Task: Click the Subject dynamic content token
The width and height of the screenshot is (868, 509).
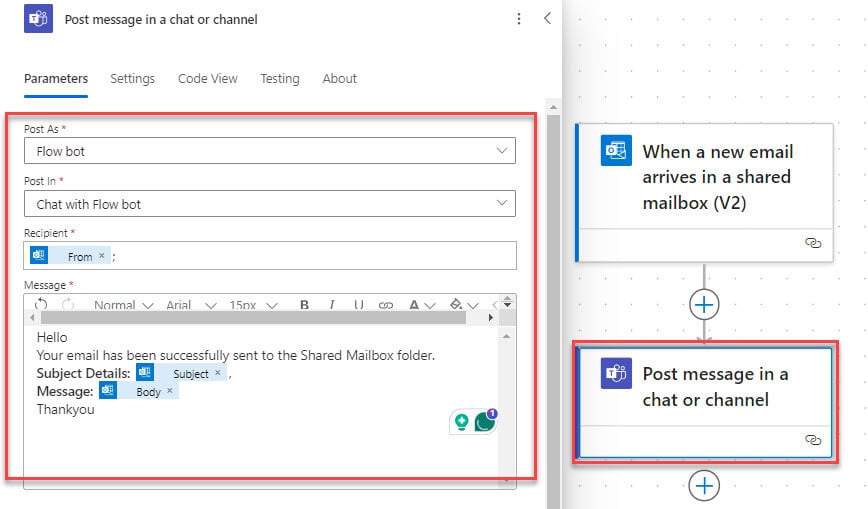Action: 182,373
